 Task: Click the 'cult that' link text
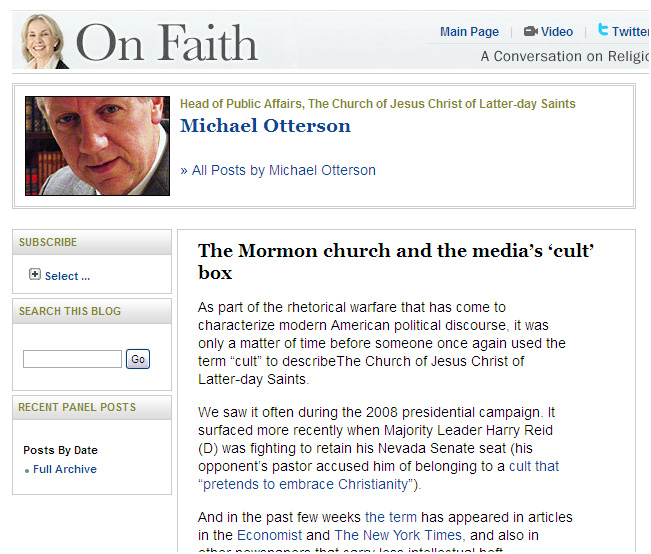coord(534,466)
